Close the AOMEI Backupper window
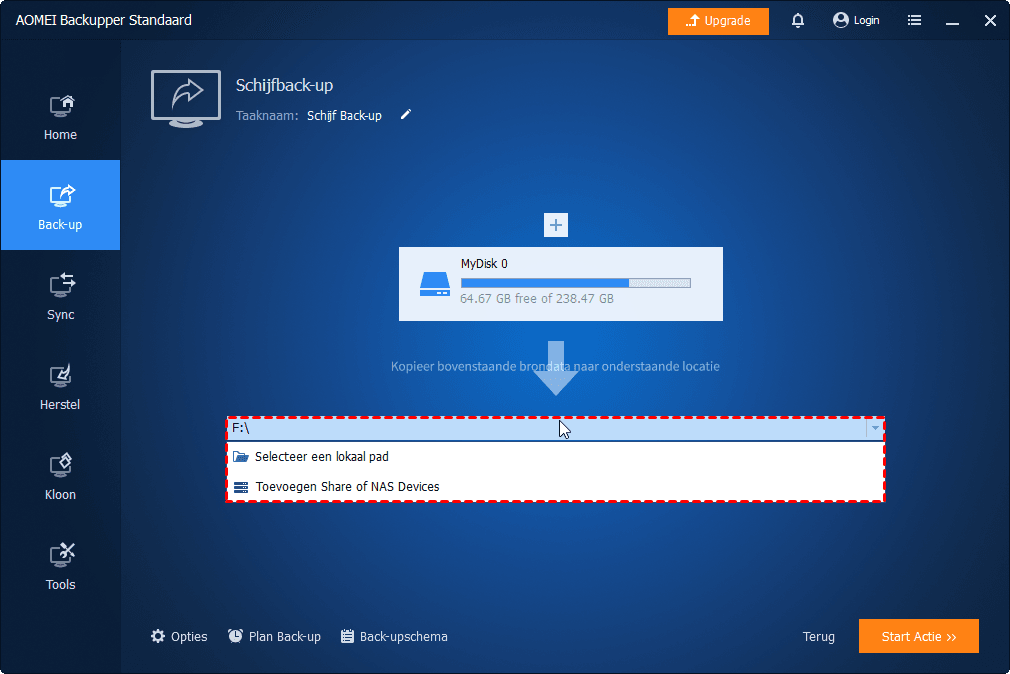Viewport: 1010px width, 674px height. coord(990,21)
